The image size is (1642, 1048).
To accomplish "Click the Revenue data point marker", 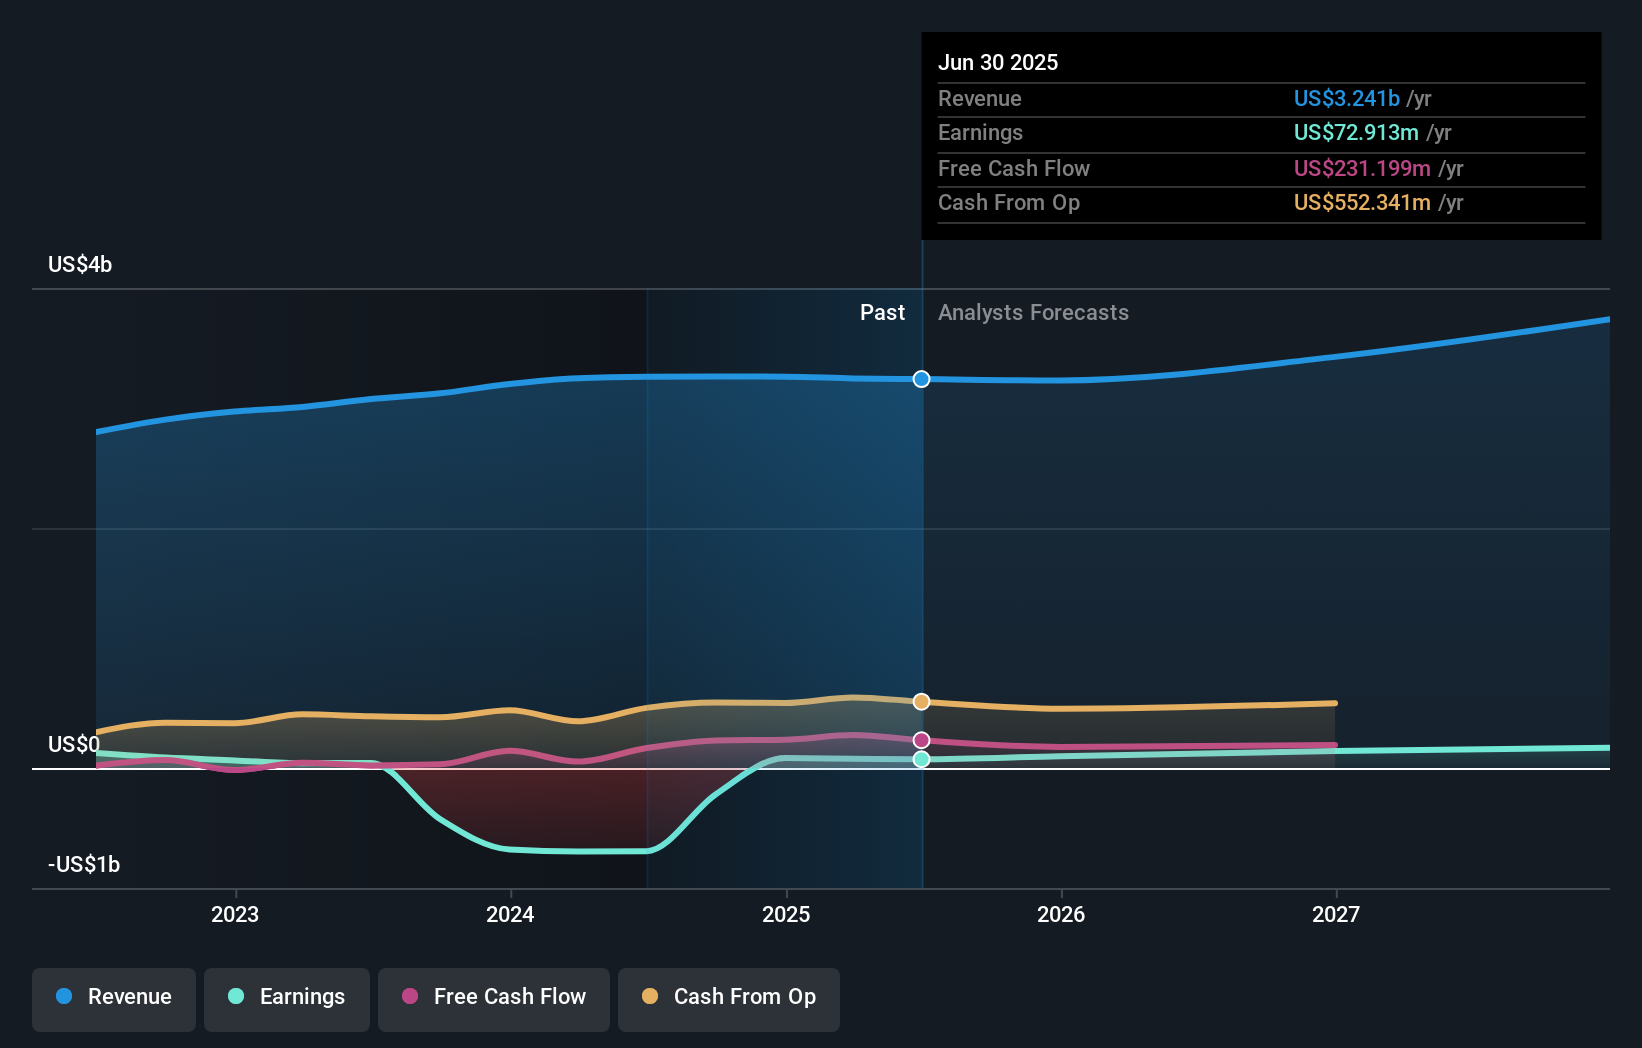I will [x=922, y=379].
